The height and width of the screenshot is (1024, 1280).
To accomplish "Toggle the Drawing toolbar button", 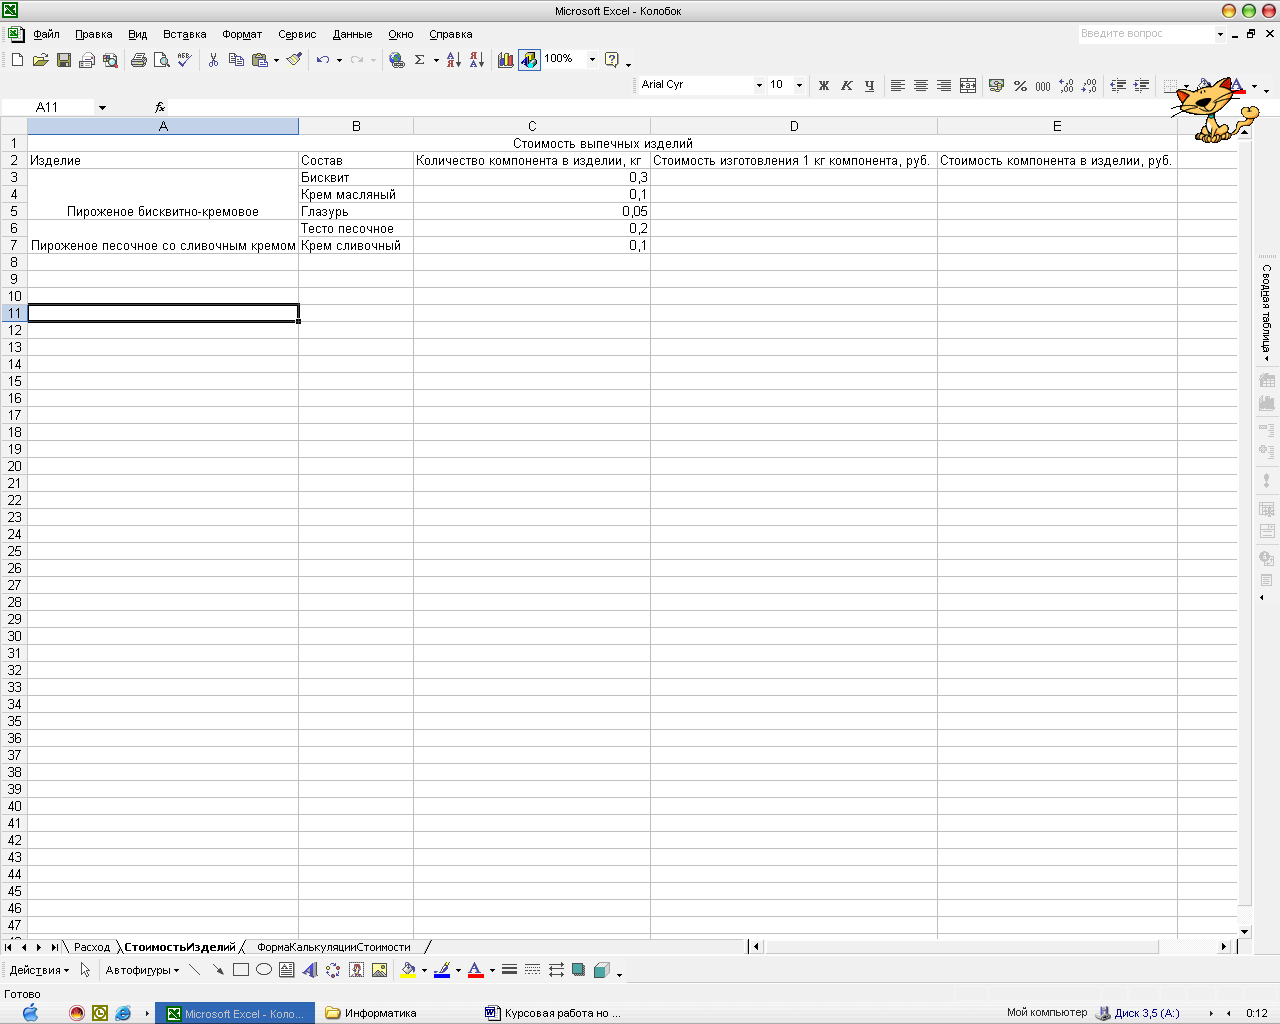I will (x=529, y=60).
